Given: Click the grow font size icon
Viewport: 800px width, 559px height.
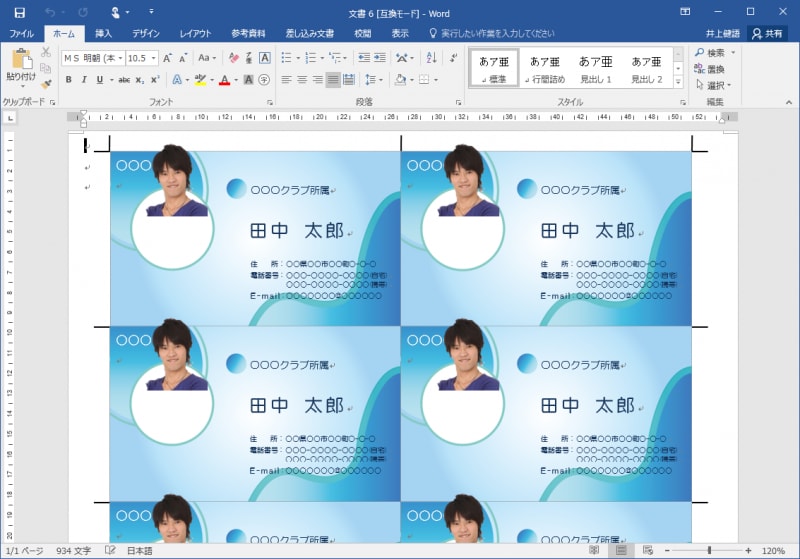Looking at the screenshot, I should click(x=167, y=58).
